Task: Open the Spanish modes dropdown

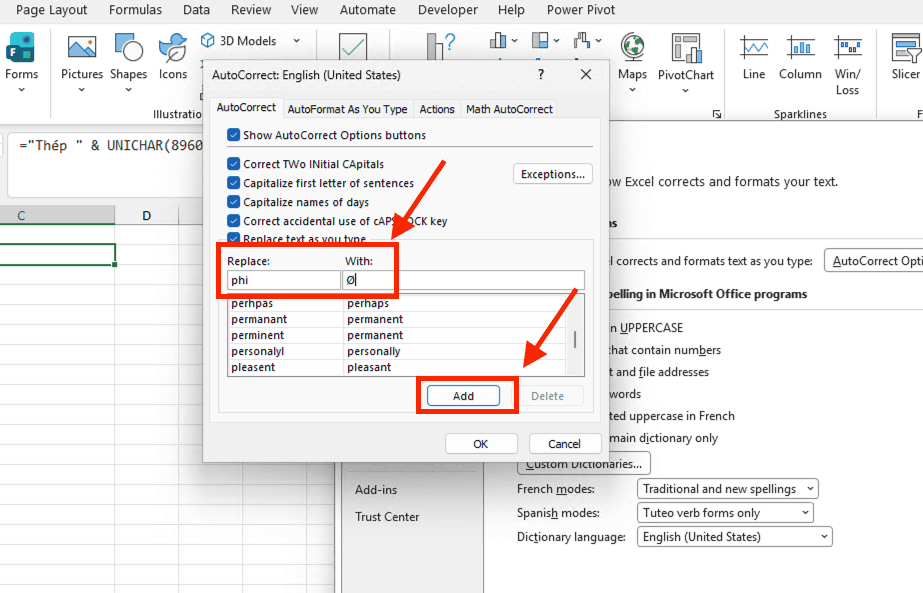Action: click(x=725, y=513)
